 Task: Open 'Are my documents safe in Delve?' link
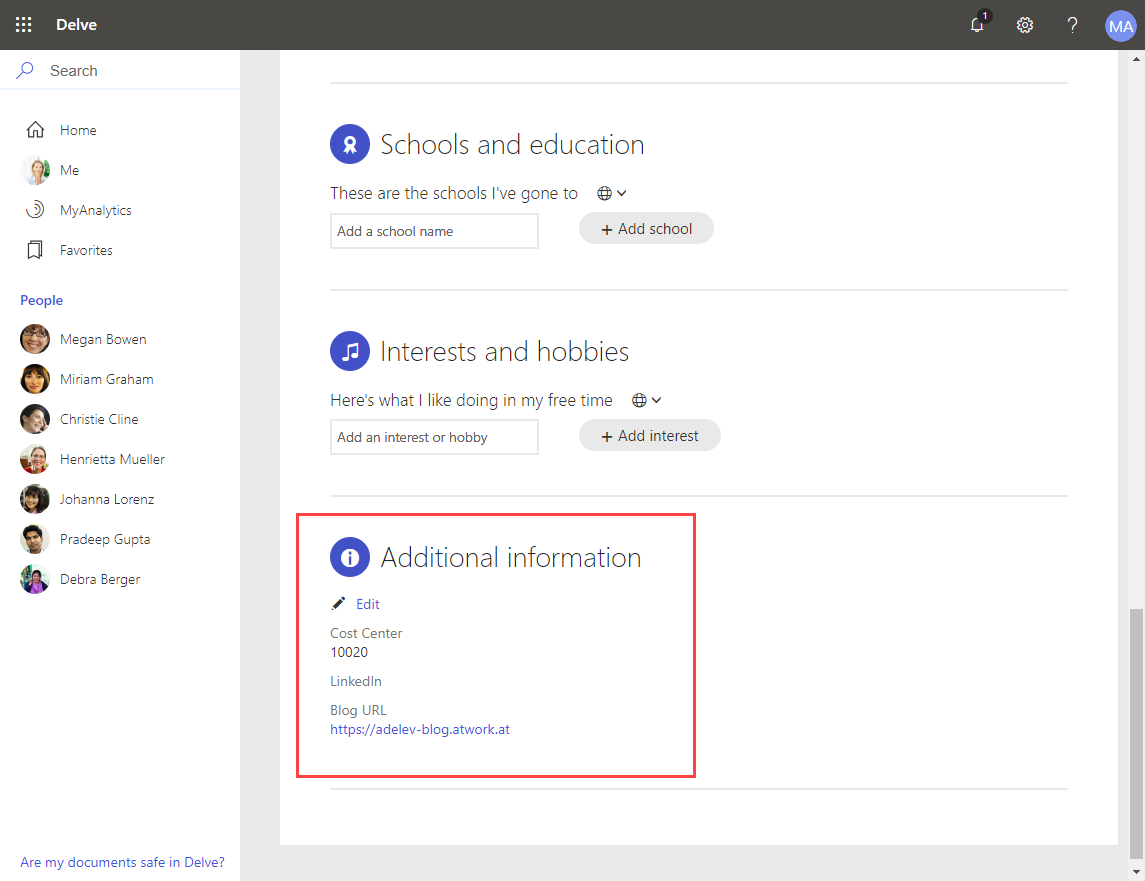(122, 862)
